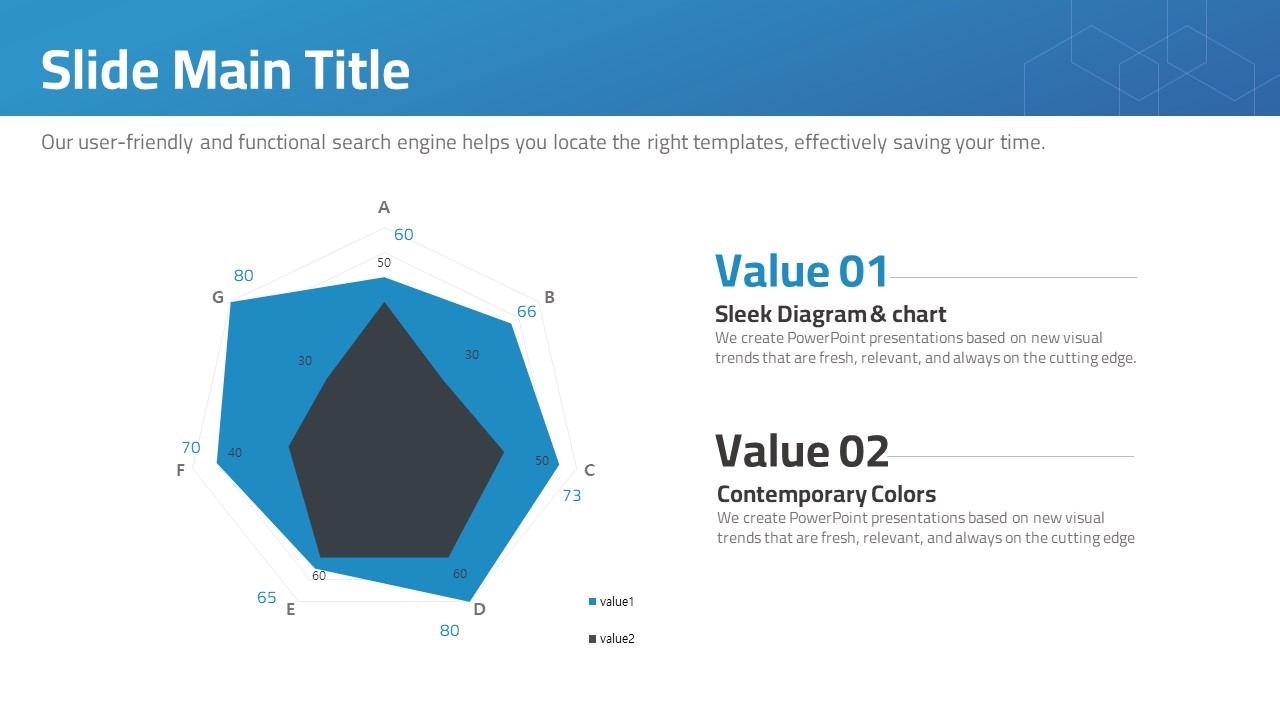Image resolution: width=1280 pixels, height=720 pixels.
Task: Select the "Value 01" heading
Action: click(801, 271)
